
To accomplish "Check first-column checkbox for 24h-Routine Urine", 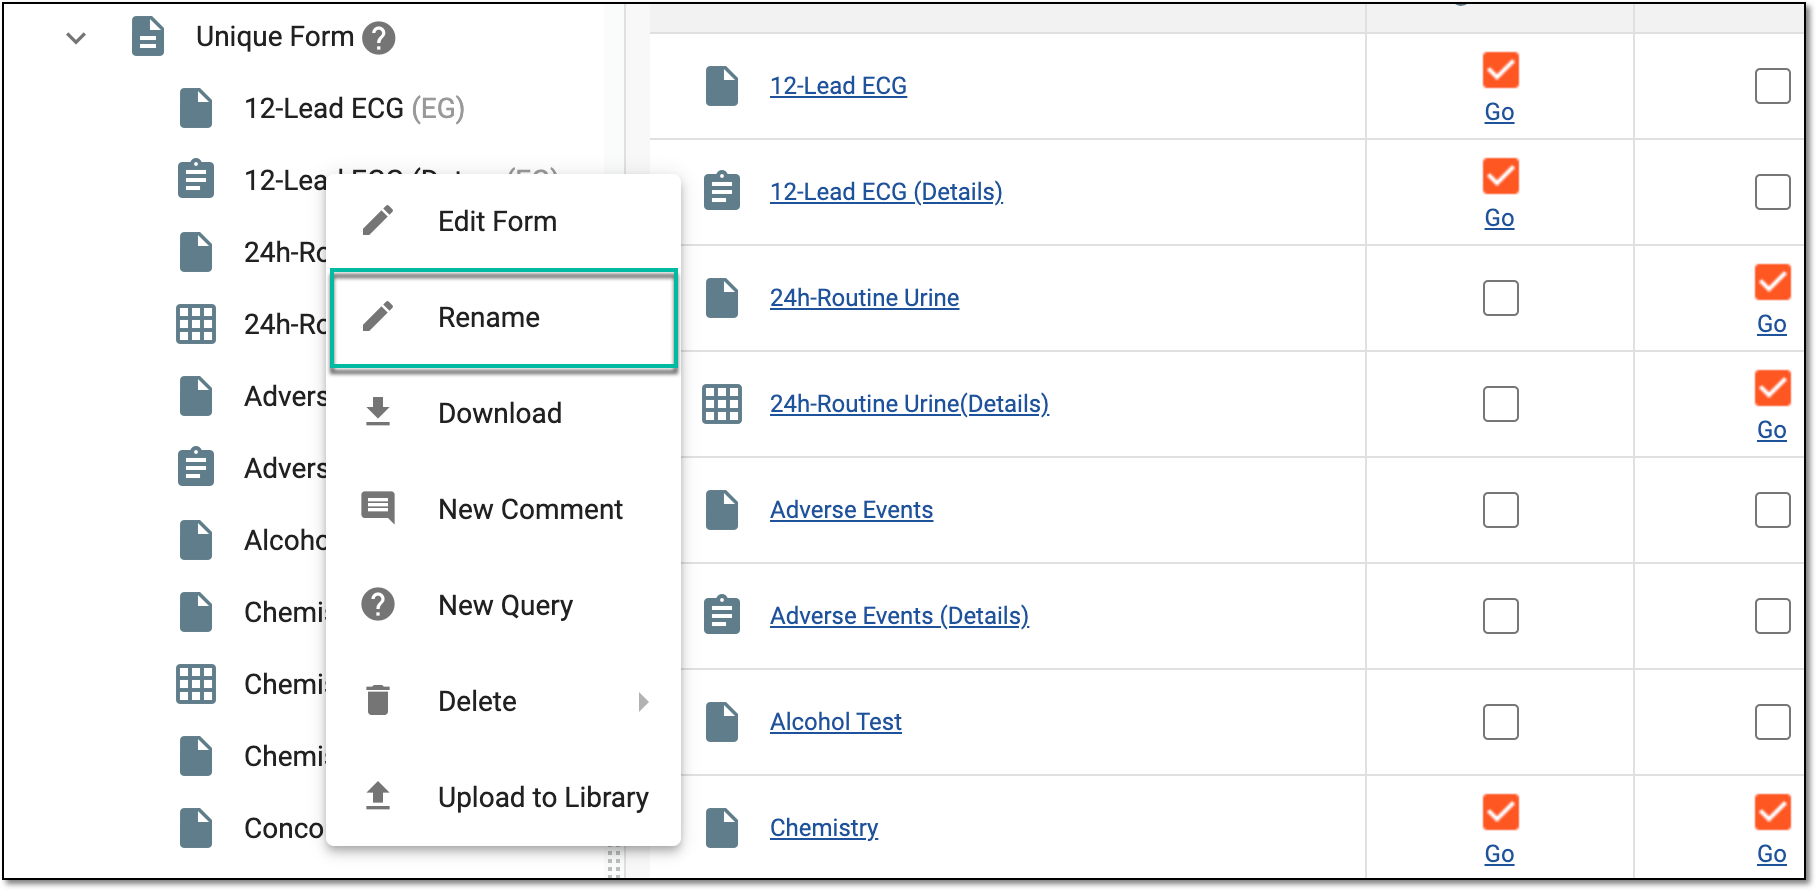I will click(1500, 298).
